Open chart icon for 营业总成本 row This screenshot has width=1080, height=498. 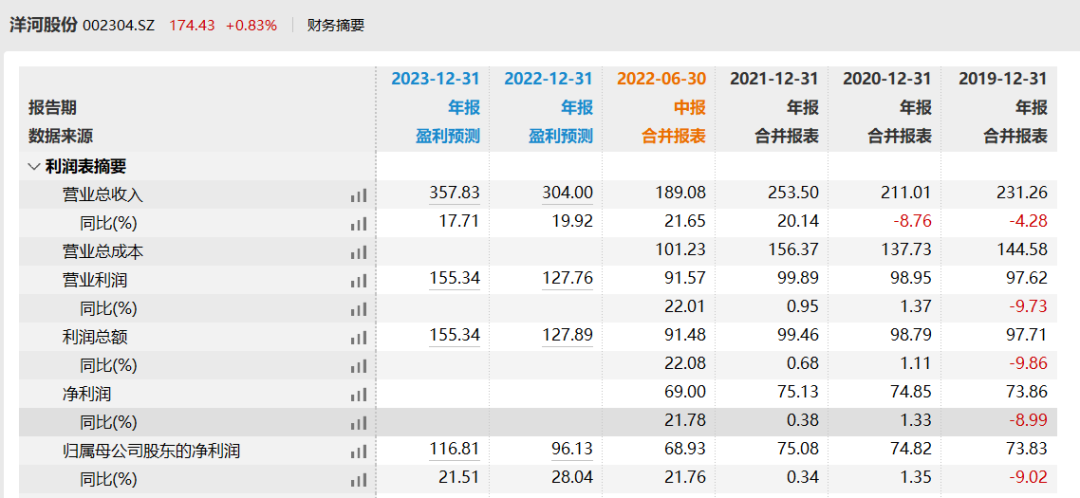[358, 253]
